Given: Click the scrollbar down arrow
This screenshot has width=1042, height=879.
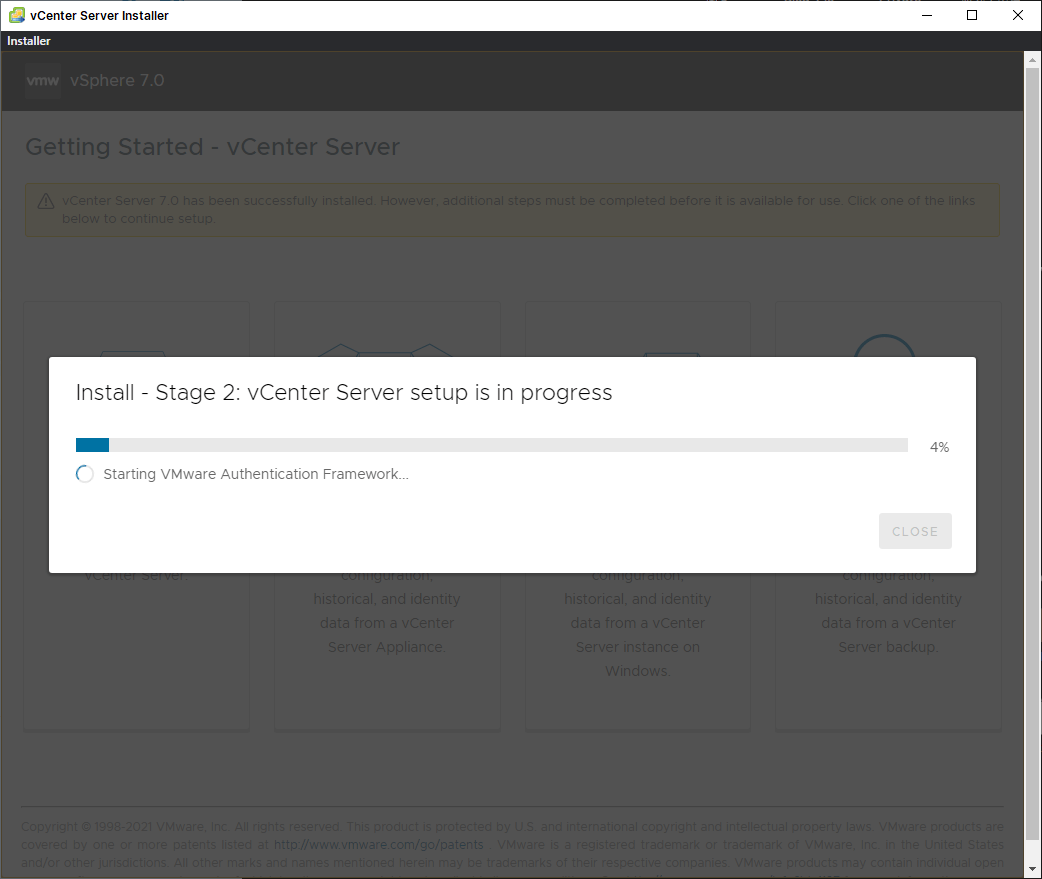Looking at the screenshot, I should point(1033,870).
